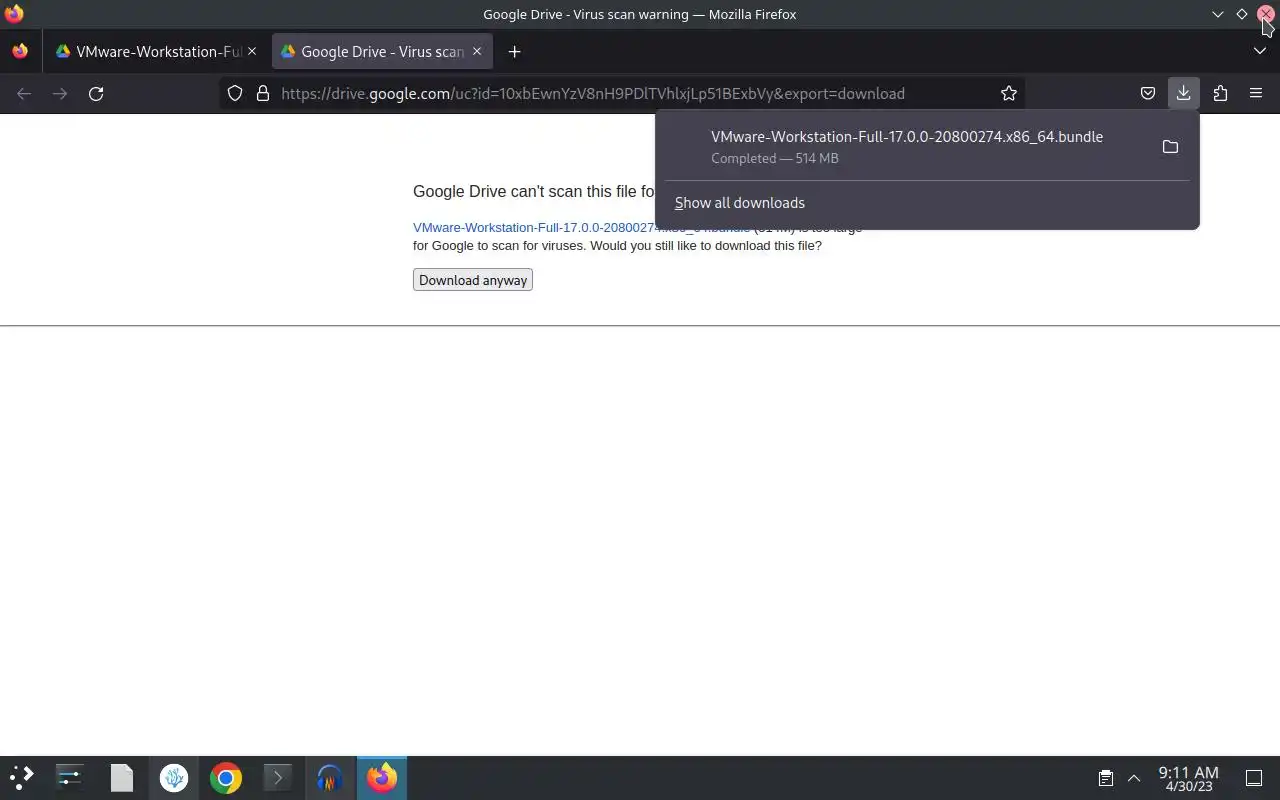Open the VMware-Workstation-Full file link in page
1280x800 pixels.
pos(581,228)
